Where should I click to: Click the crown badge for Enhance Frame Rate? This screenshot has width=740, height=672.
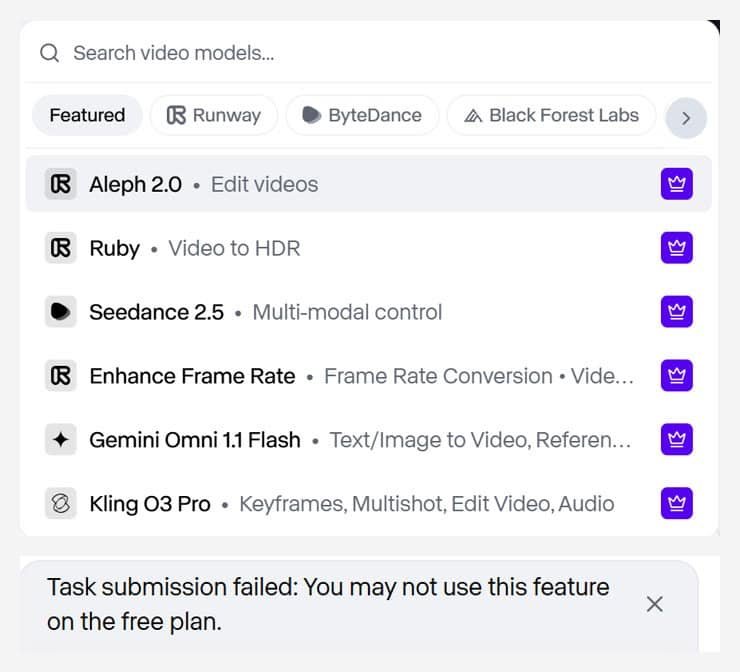(677, 376)
